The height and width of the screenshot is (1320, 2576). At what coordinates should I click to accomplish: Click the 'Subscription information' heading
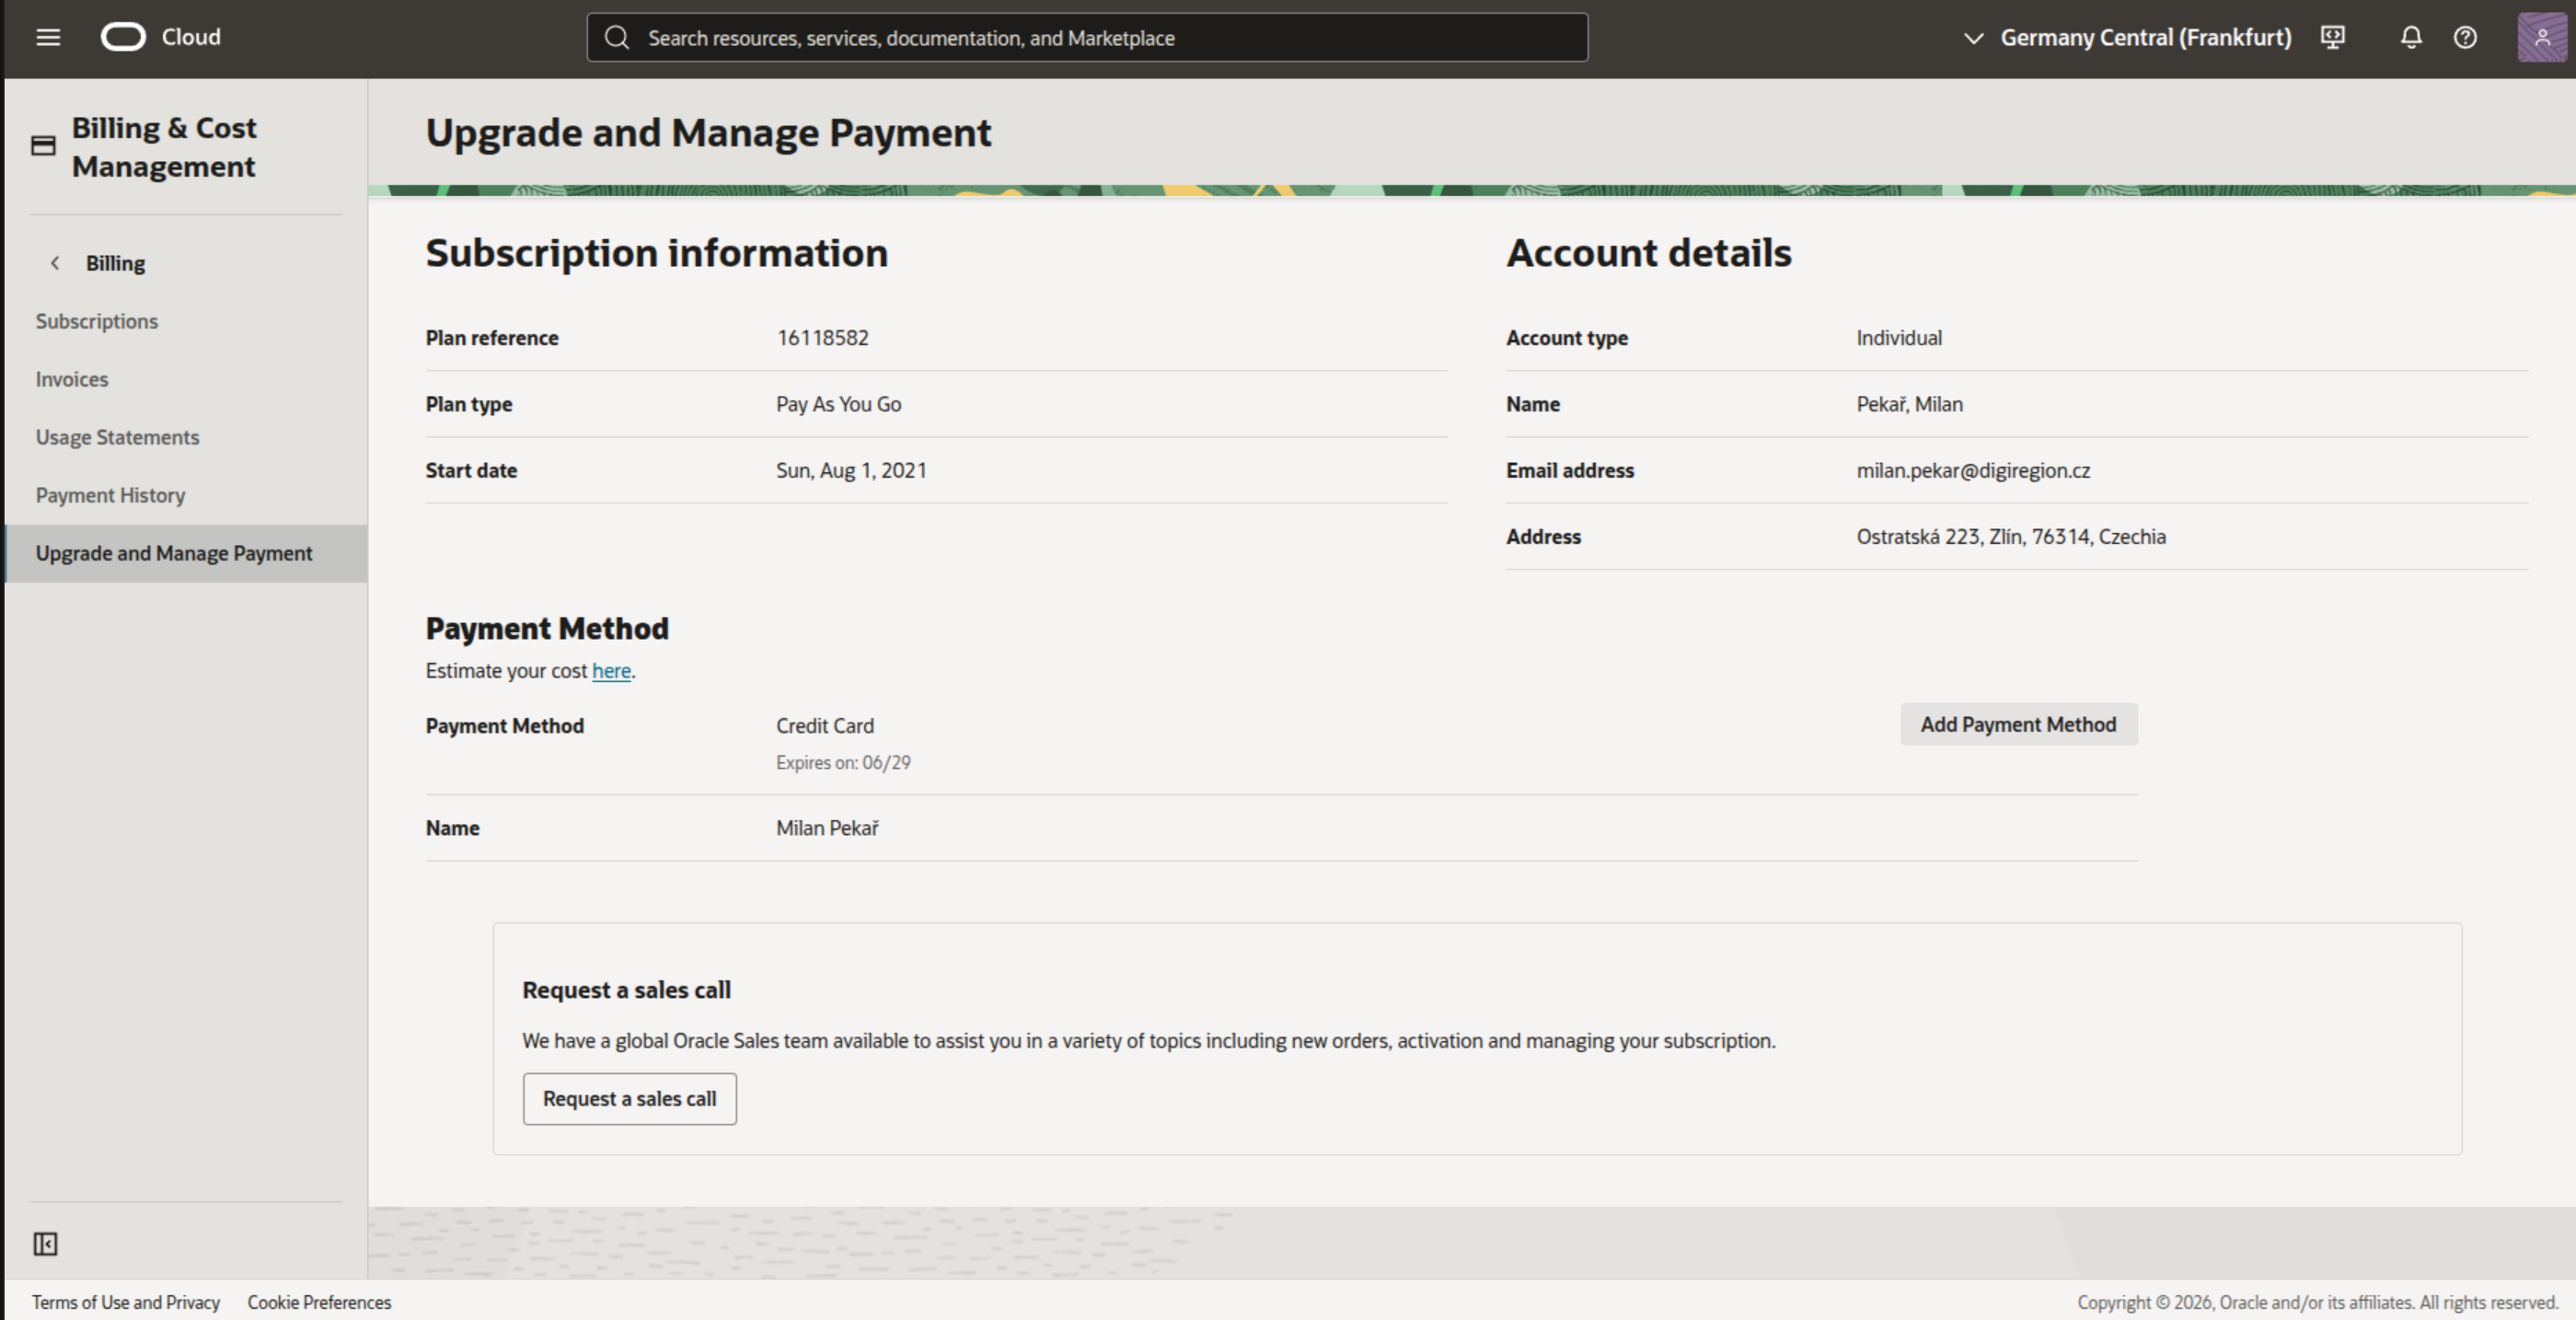(657, 253)
